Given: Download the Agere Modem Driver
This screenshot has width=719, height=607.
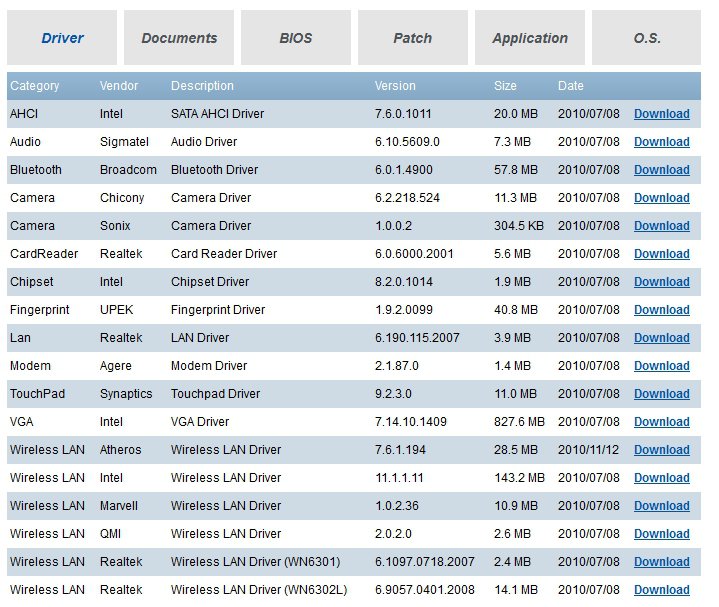Looking at the screenshot, I should click(662, 365).
